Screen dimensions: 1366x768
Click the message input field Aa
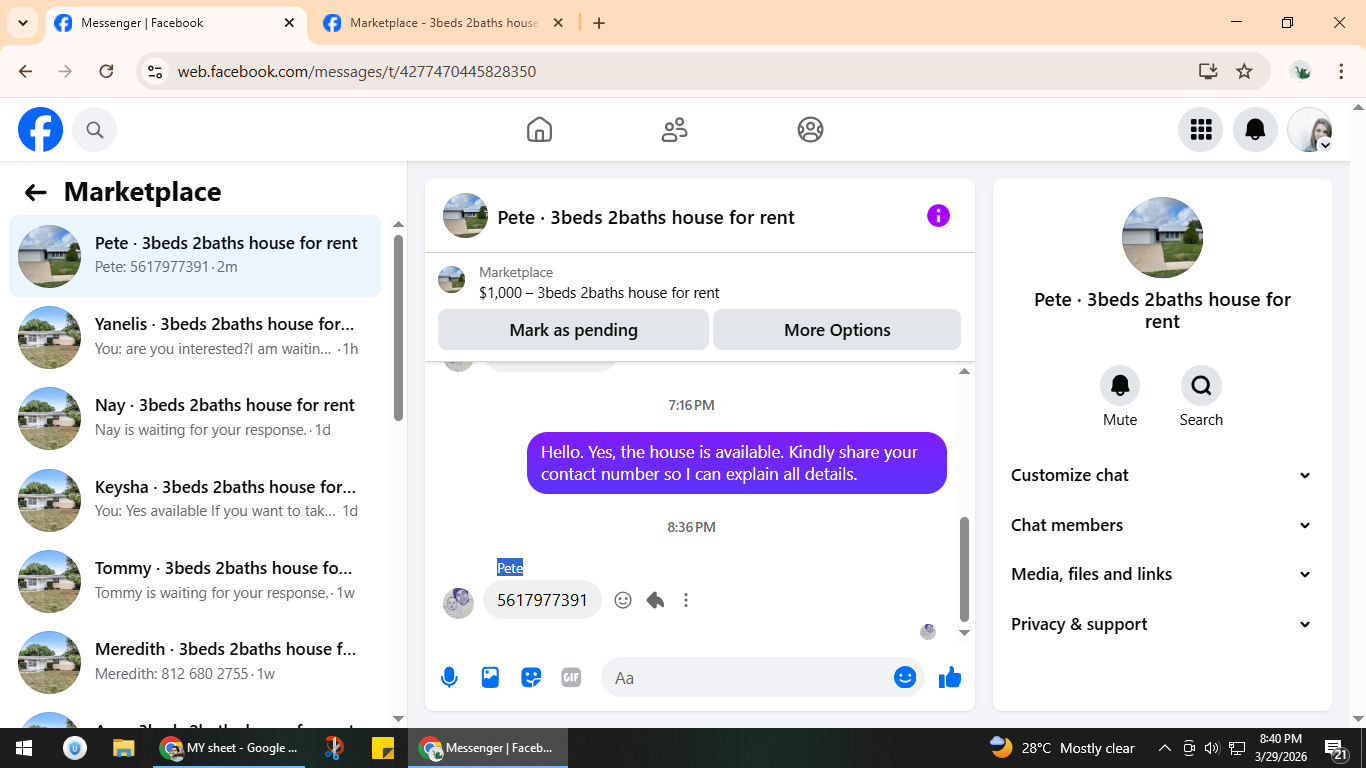pos(745,678)
